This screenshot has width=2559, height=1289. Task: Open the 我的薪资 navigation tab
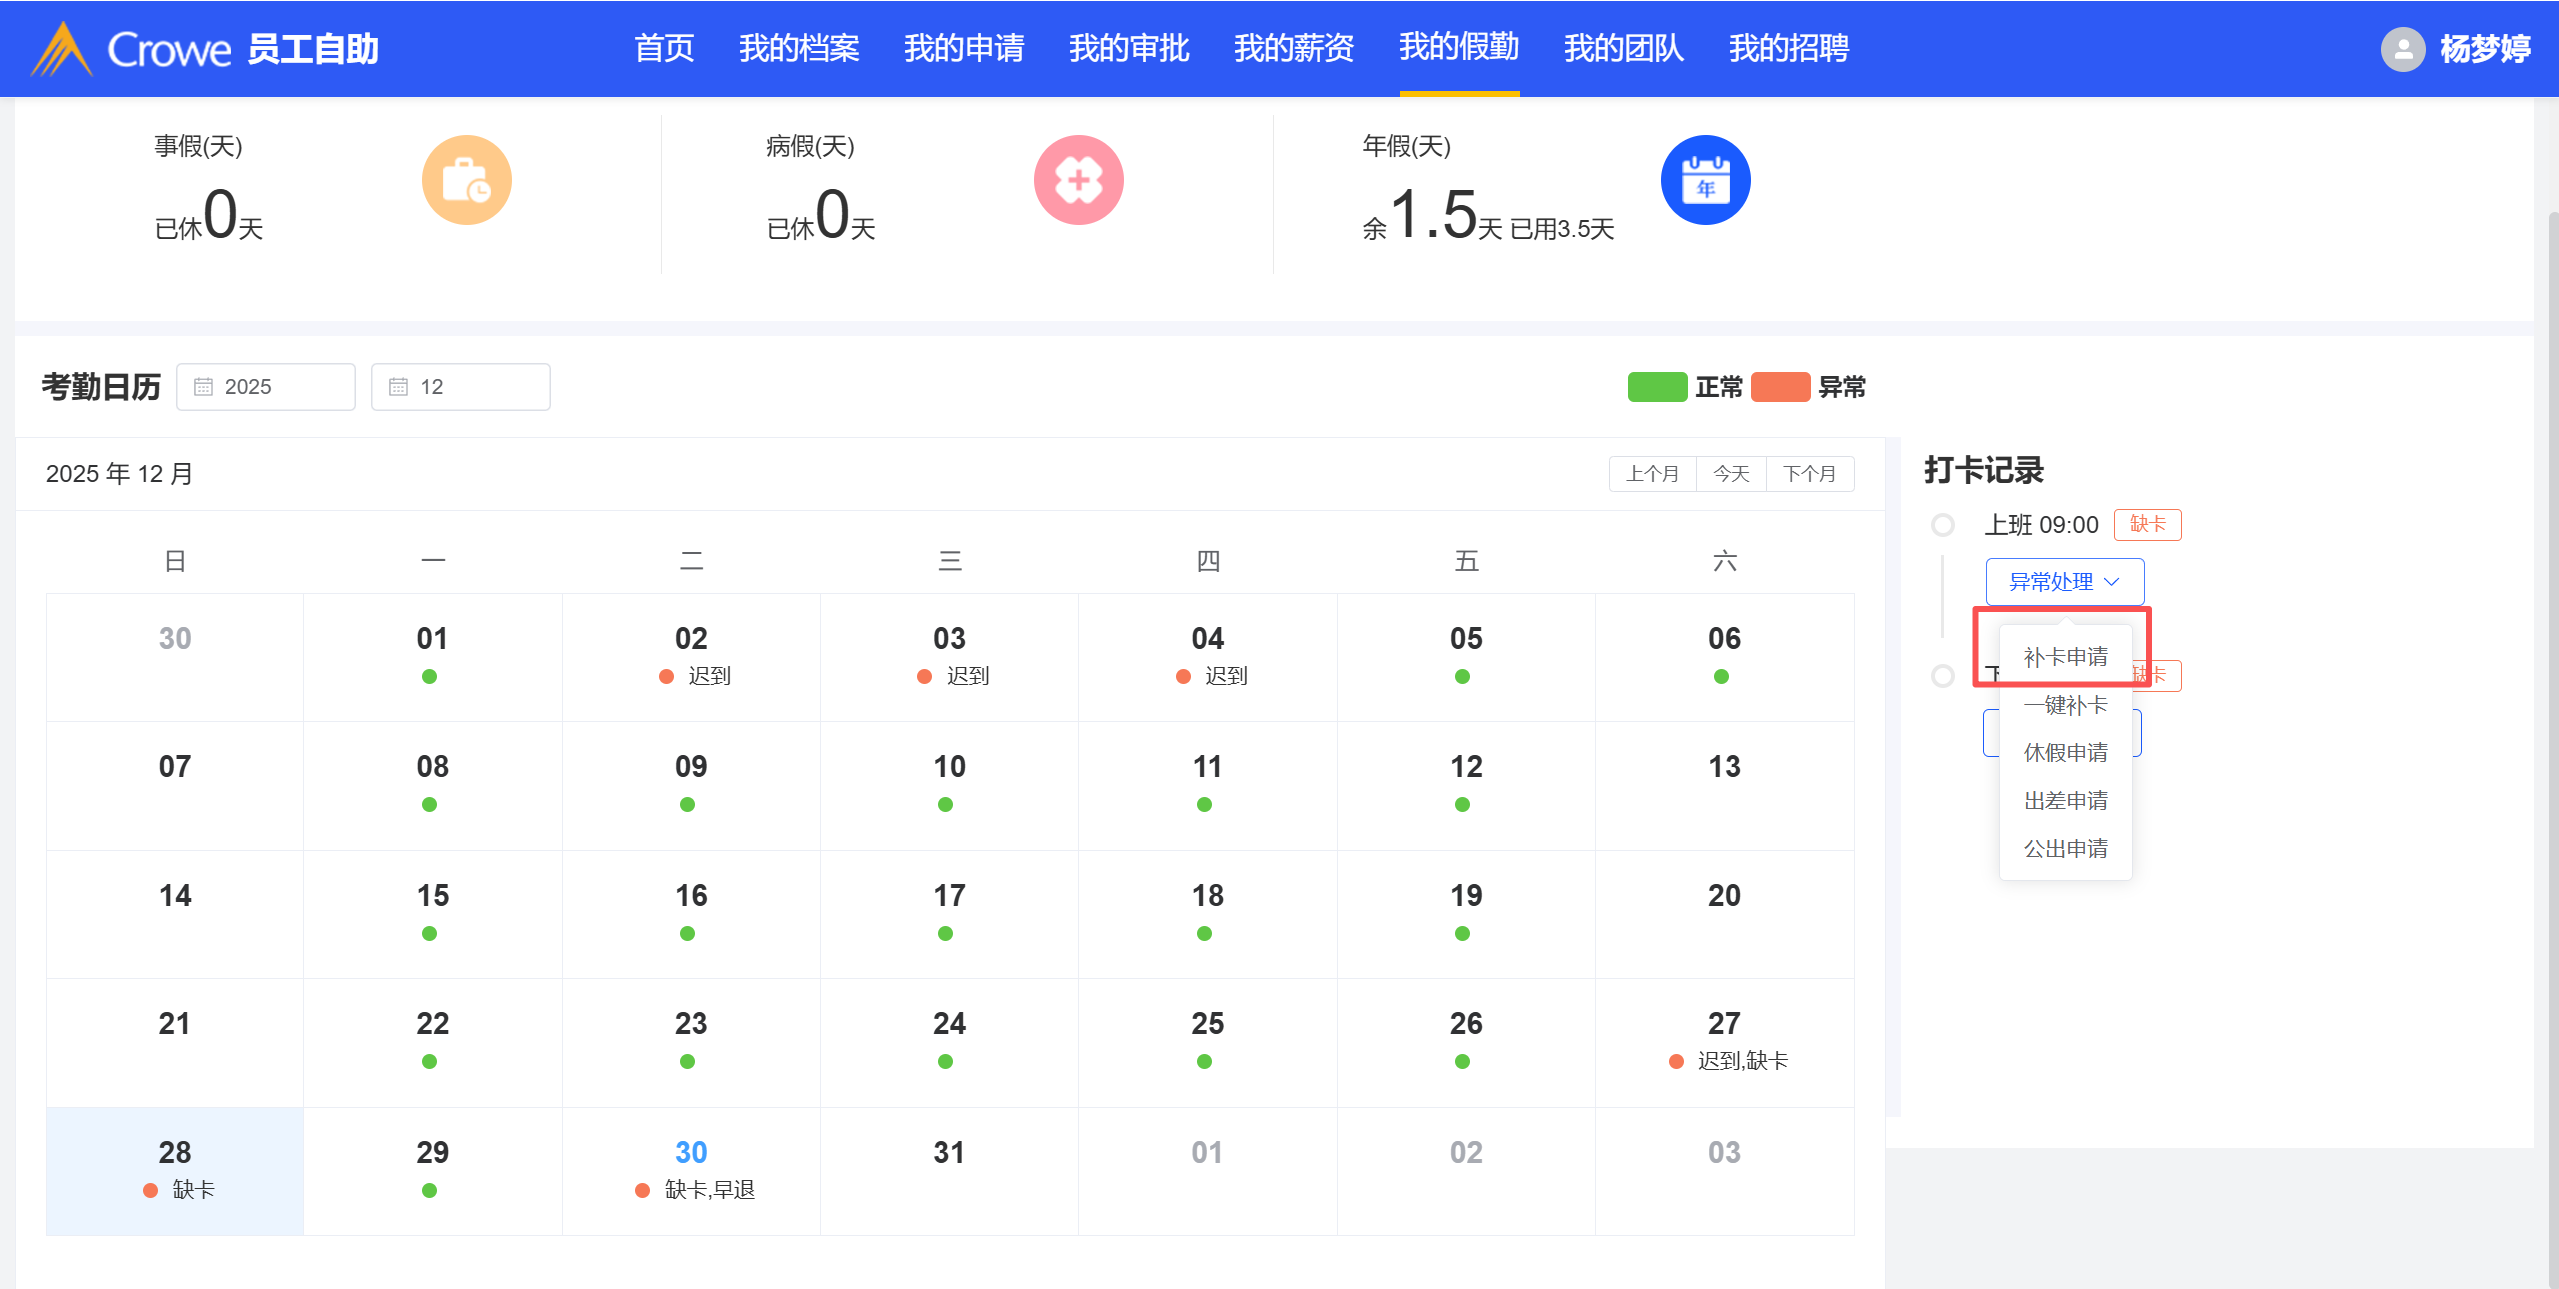point(1293,48)
